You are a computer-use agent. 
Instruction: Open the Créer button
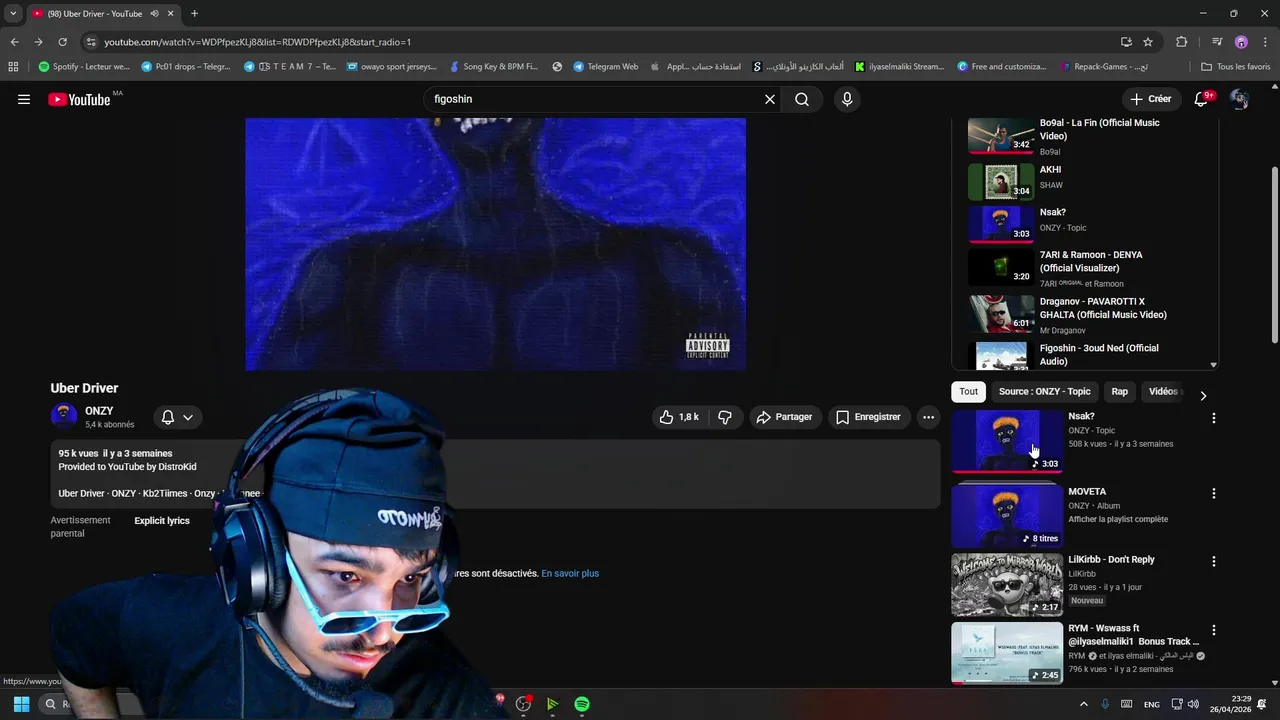tap(1150, 99)
